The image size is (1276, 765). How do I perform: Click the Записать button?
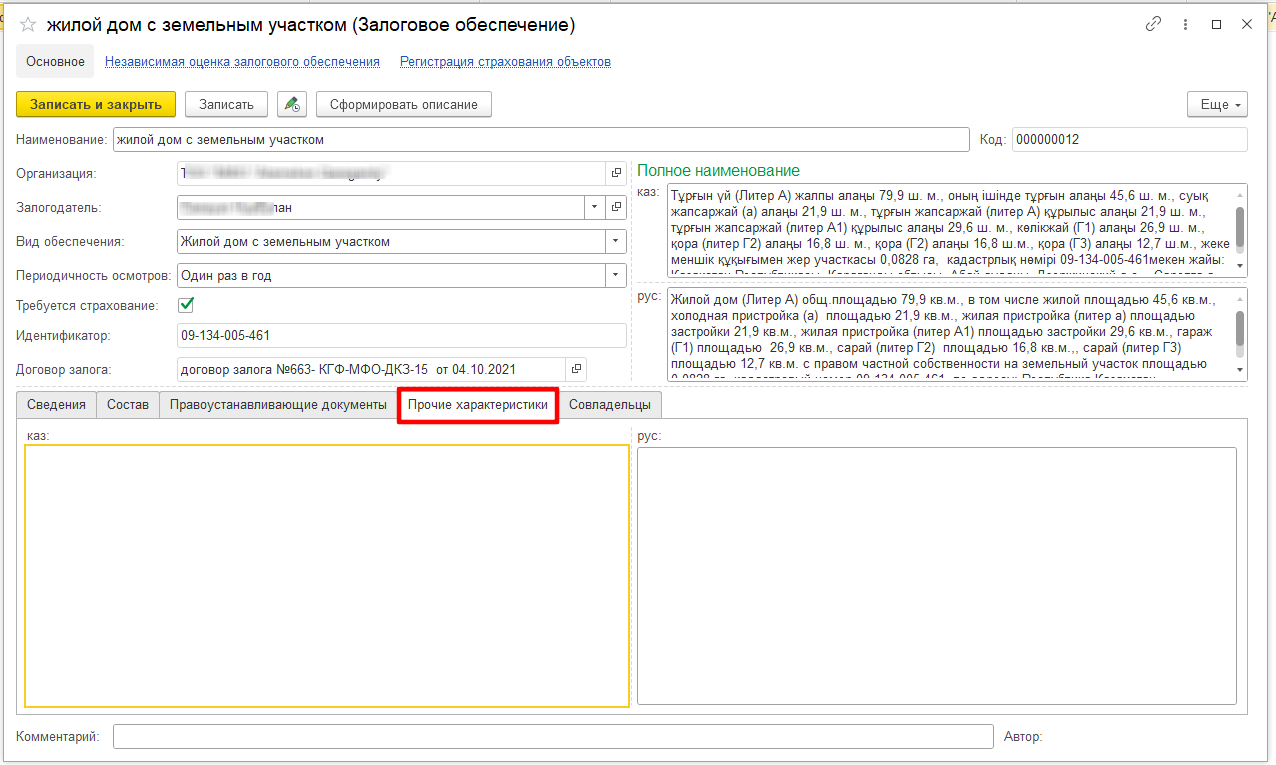[226, 104]
